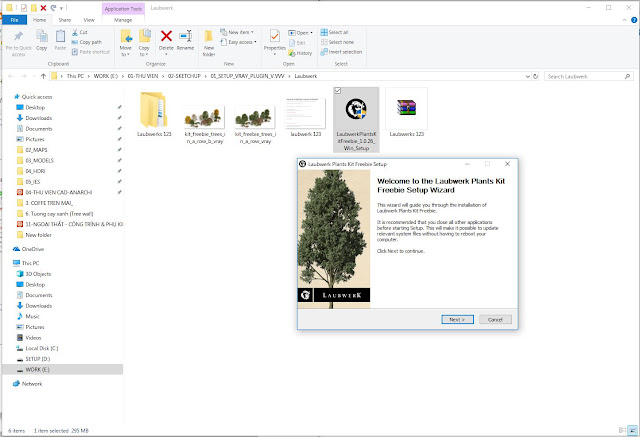This screenshot has height=437, width=640.
Task: Click the Up one level arrow
Action: coord(43,76)
